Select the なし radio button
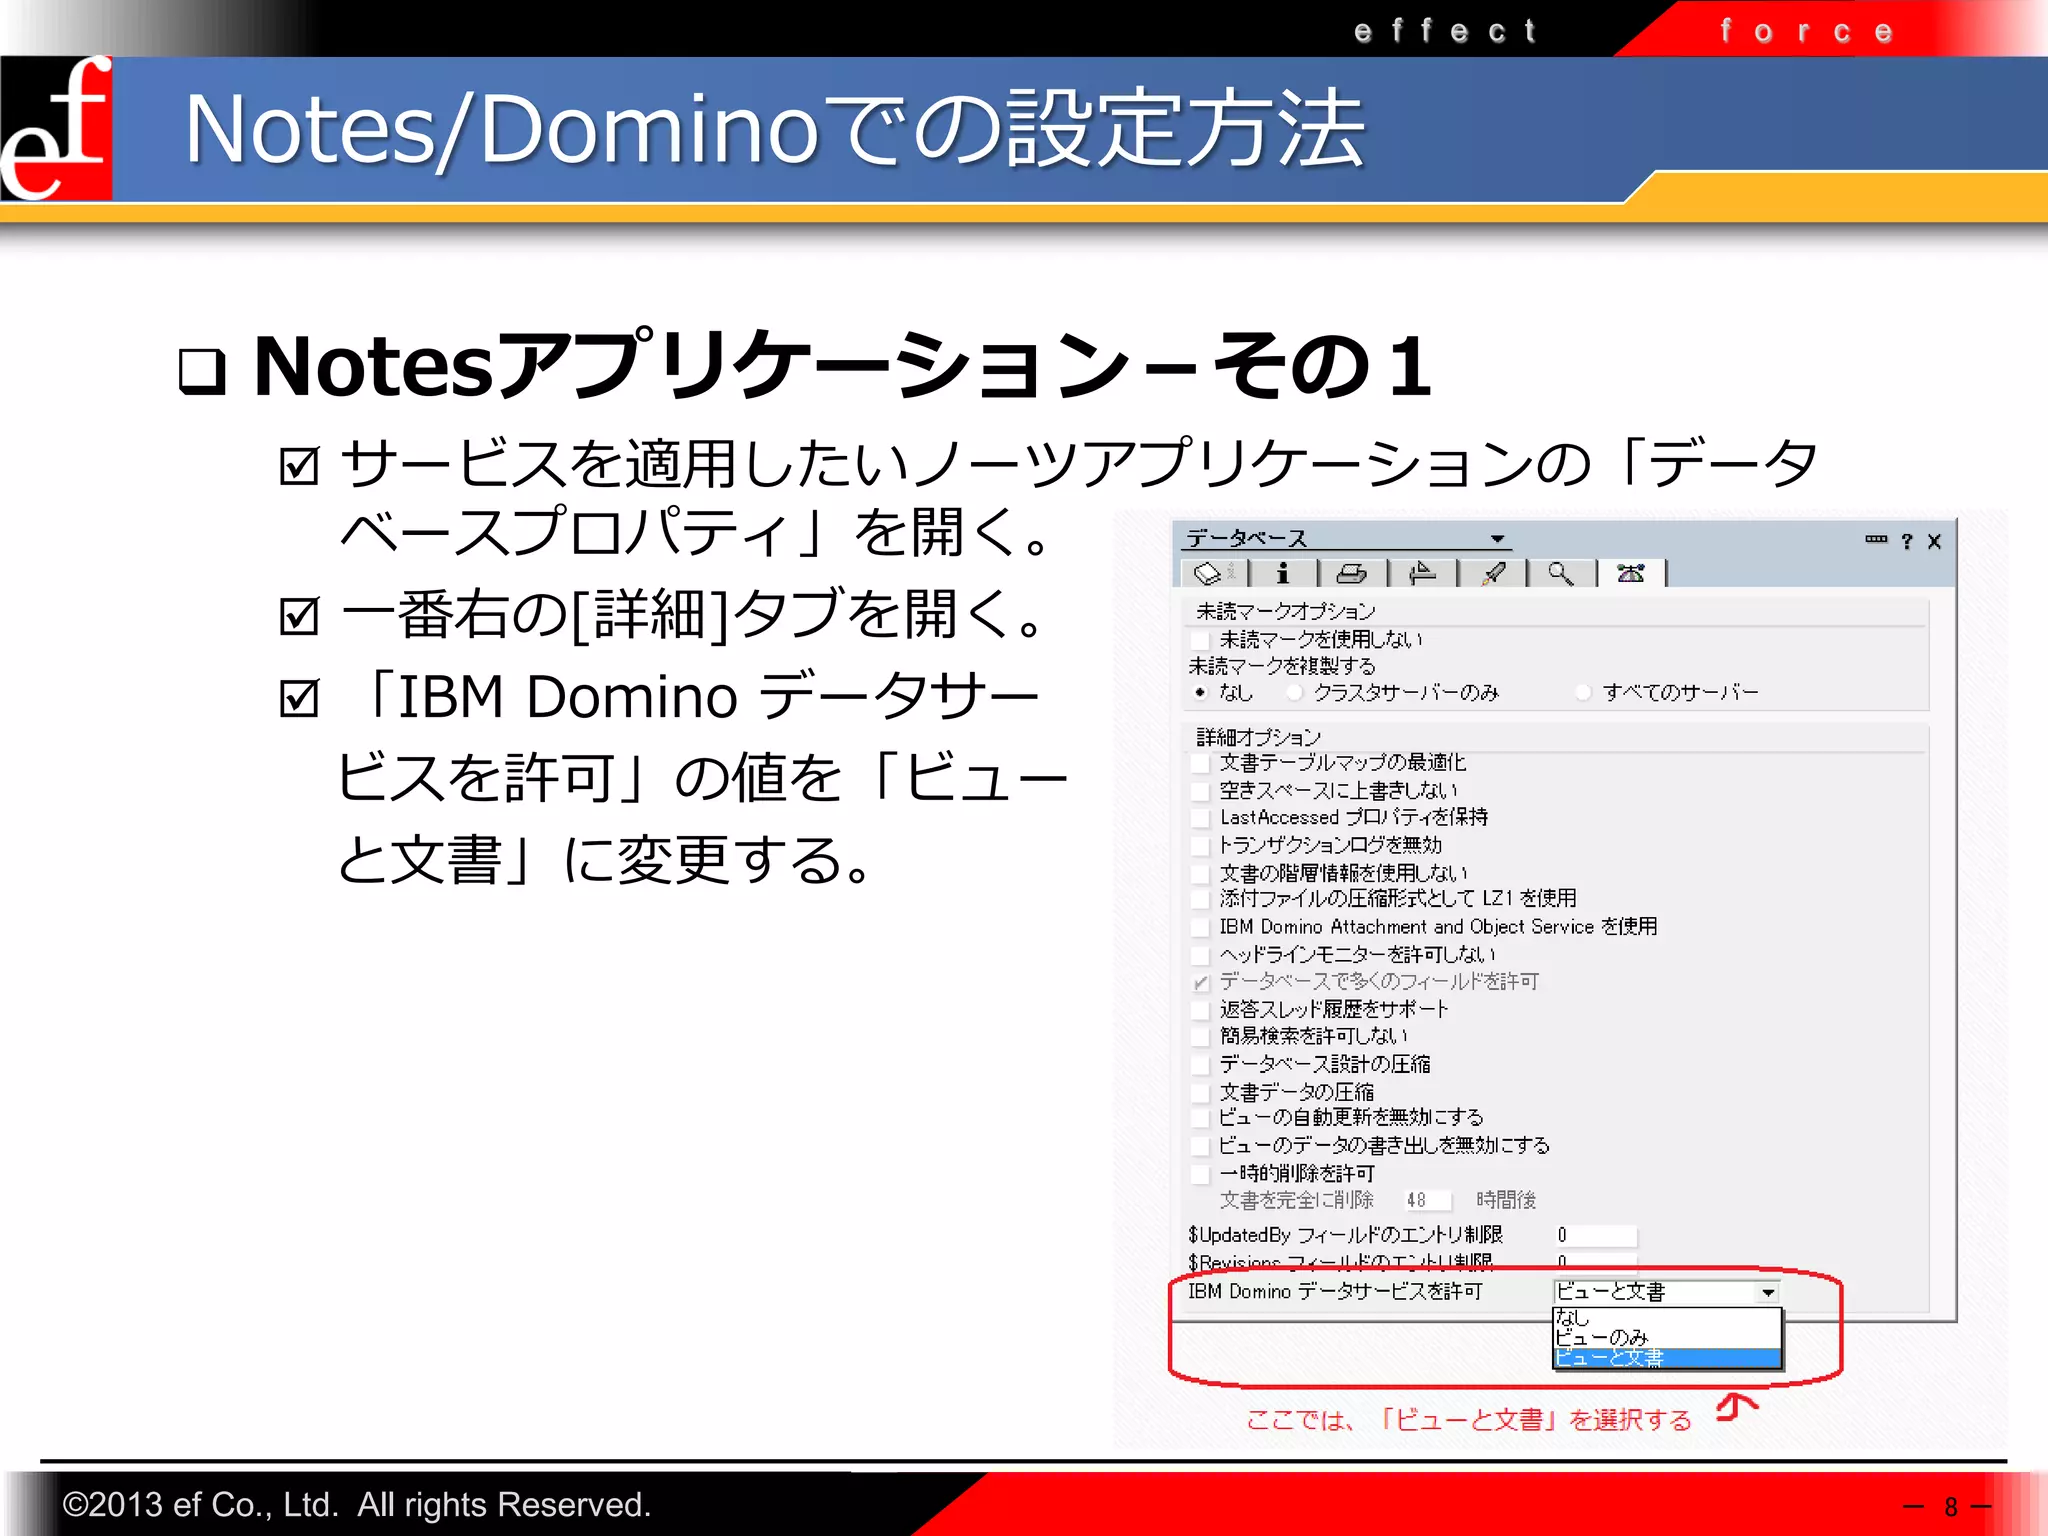This screenshot has height=1536, width=2048. (x=1200, y=692)
